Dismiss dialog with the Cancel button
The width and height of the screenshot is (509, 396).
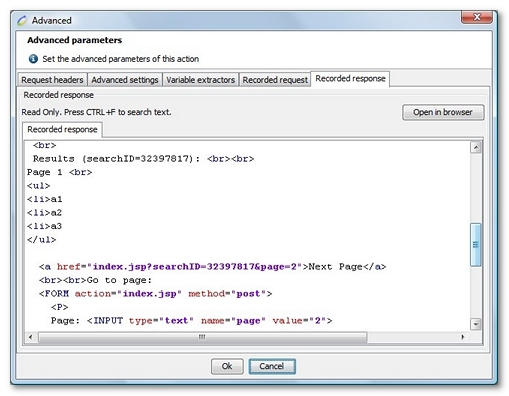click(272, 366)
